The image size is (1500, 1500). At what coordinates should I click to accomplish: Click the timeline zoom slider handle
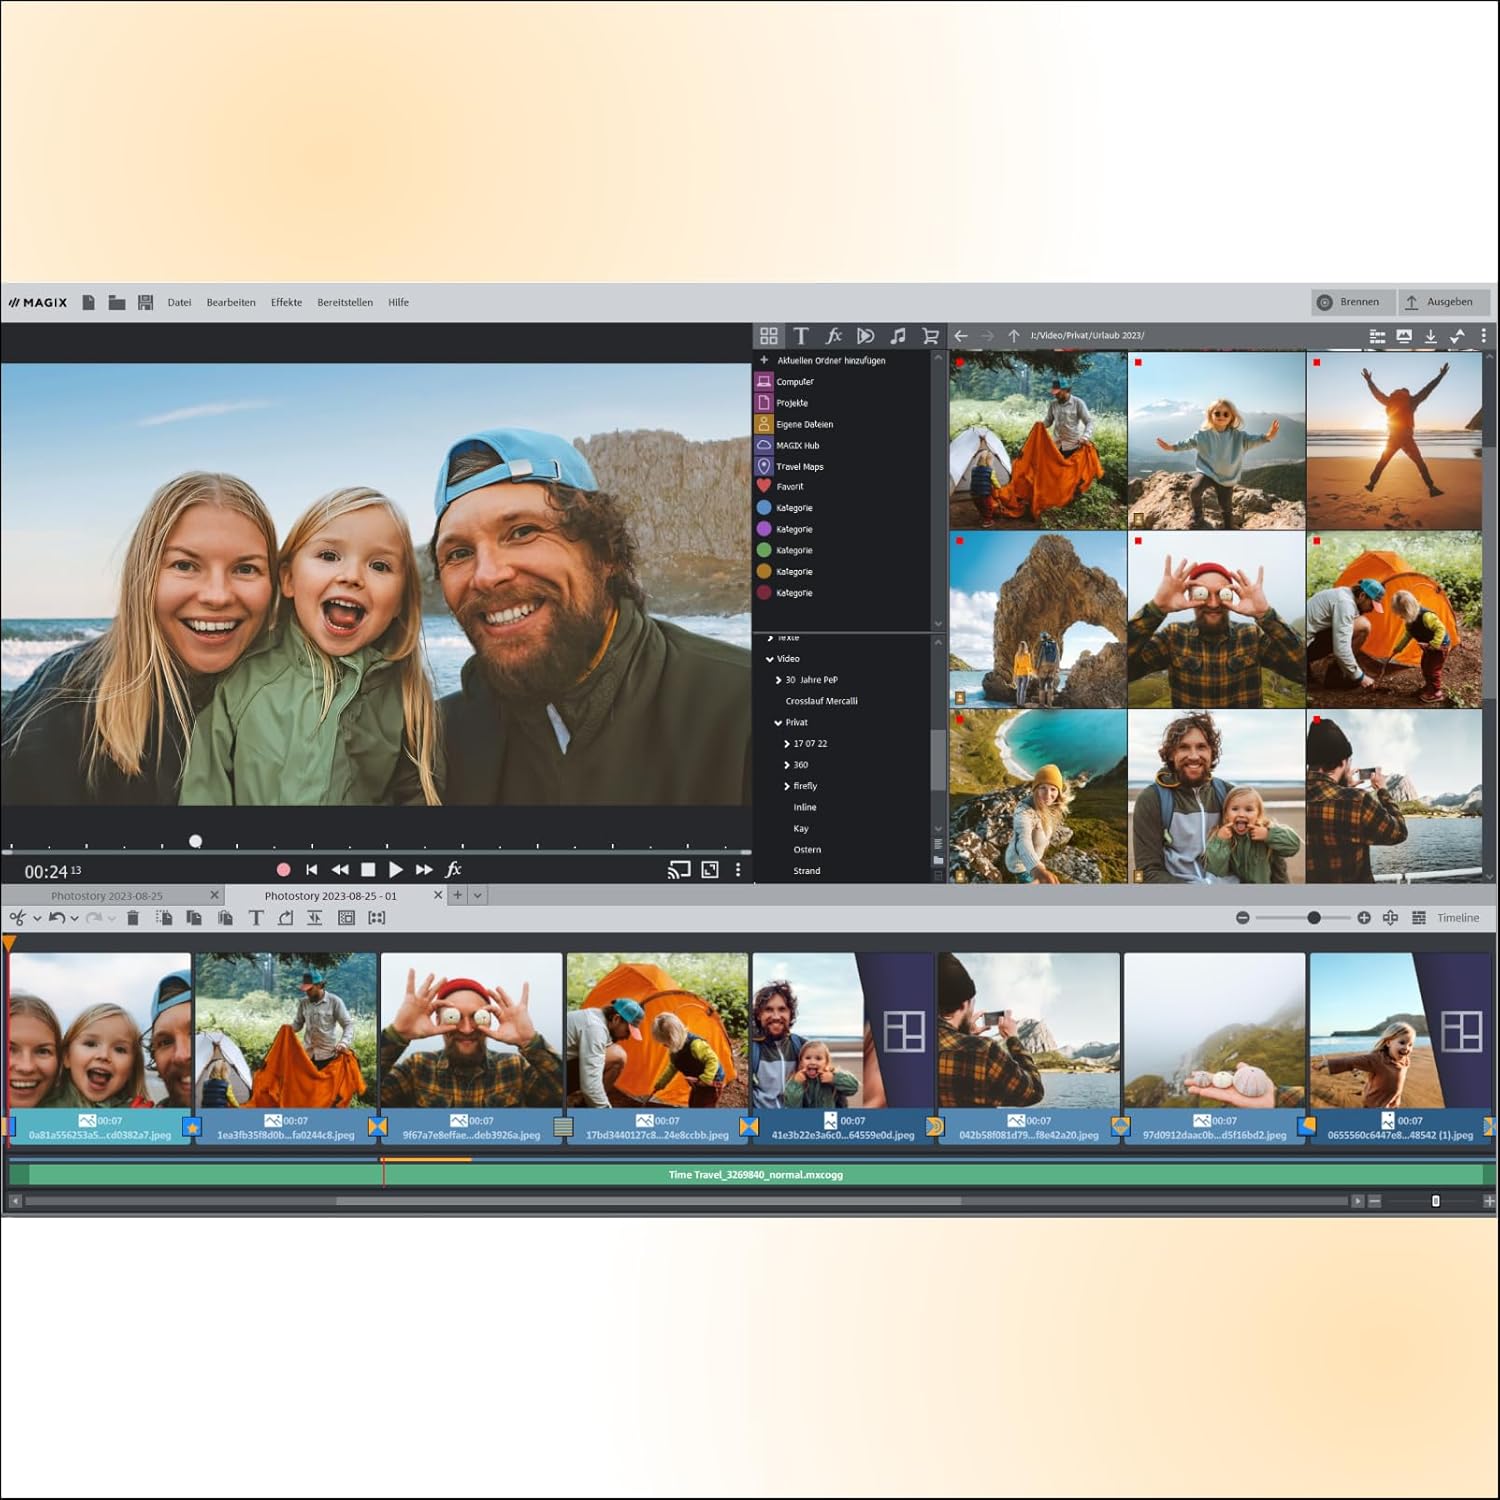click(x=1314, y=918)
